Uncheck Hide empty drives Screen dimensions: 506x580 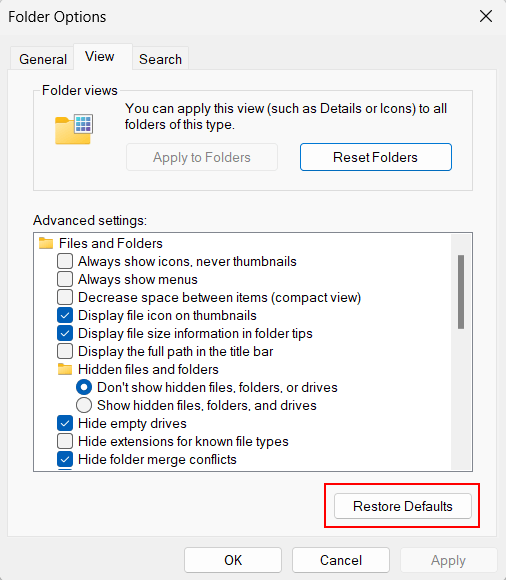pos(65,423)
